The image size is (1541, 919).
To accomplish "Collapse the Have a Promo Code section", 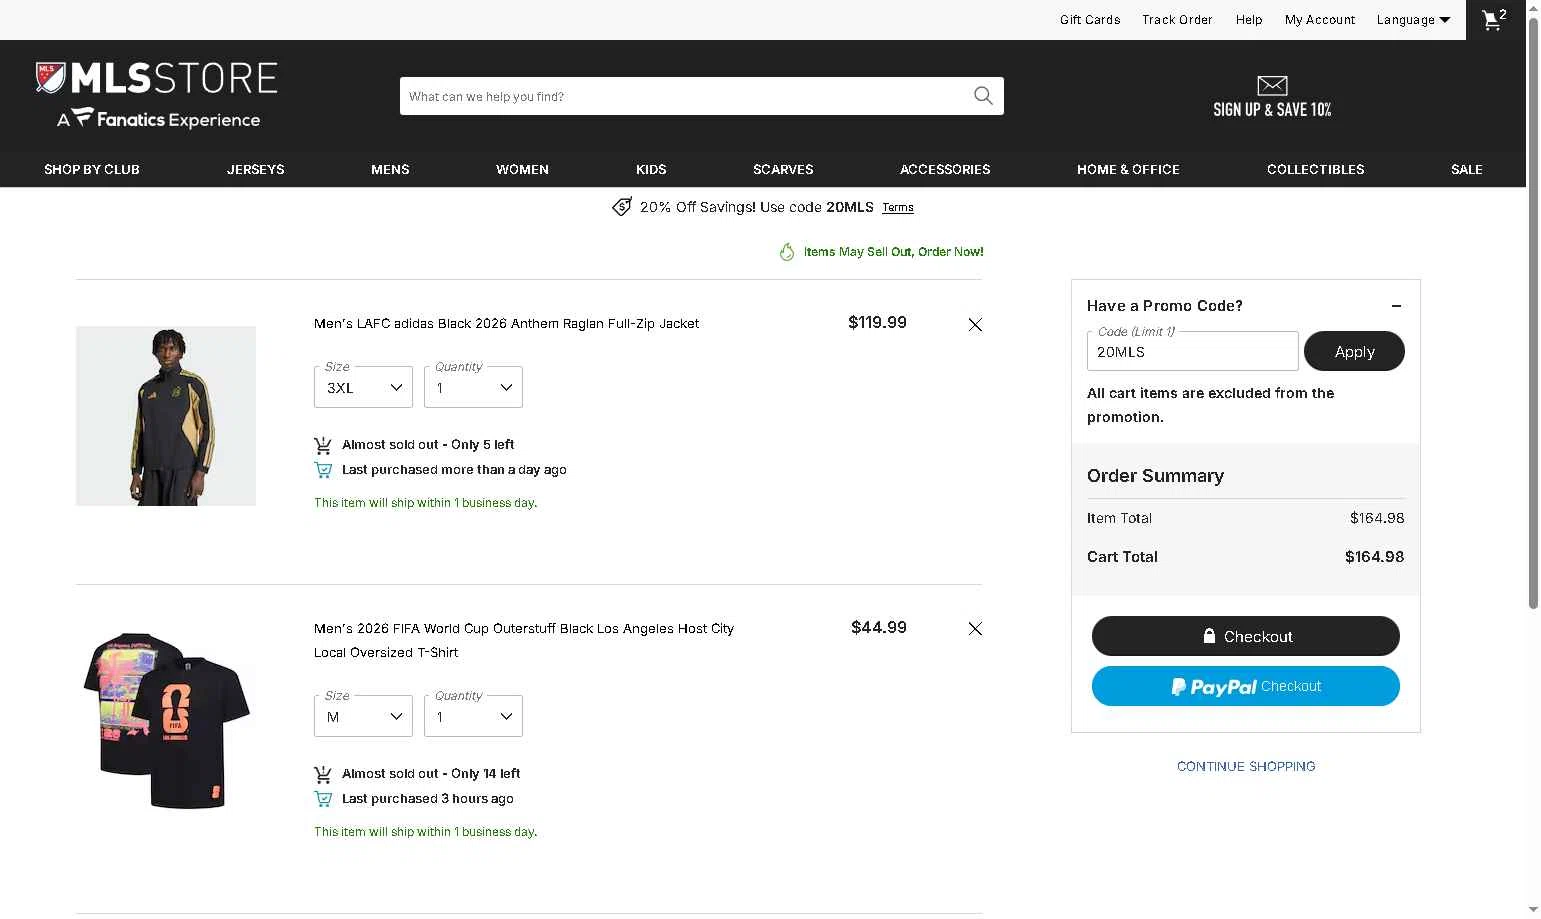I will [x=1396, y=306].
